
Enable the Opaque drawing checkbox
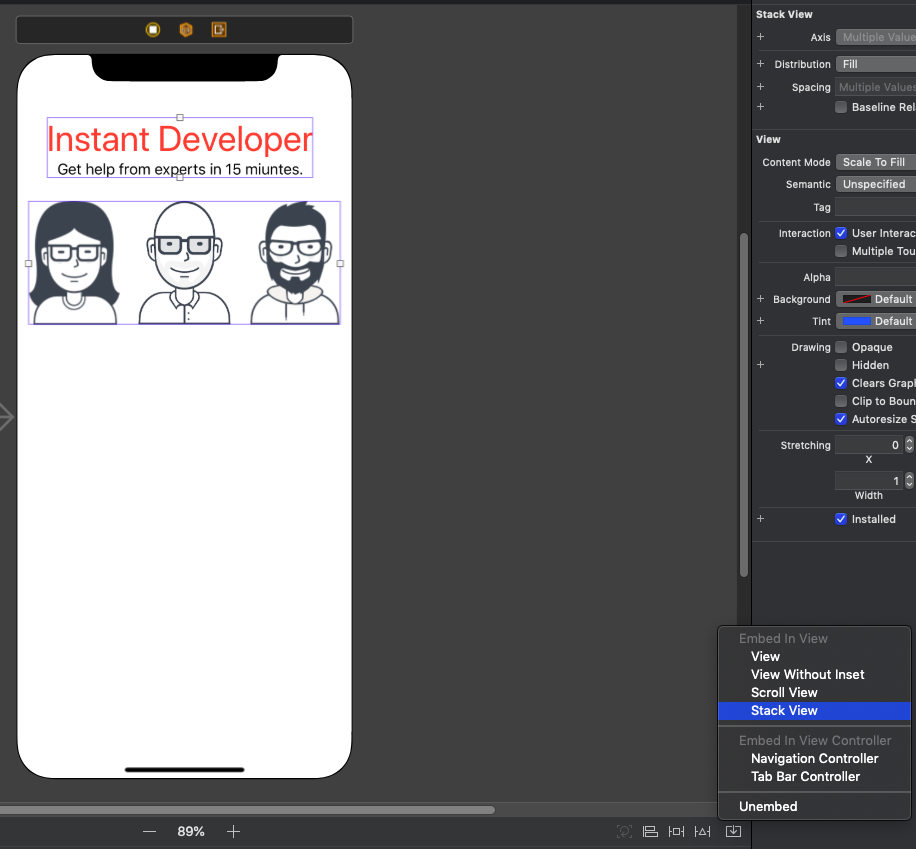click(x=841, y=347)
